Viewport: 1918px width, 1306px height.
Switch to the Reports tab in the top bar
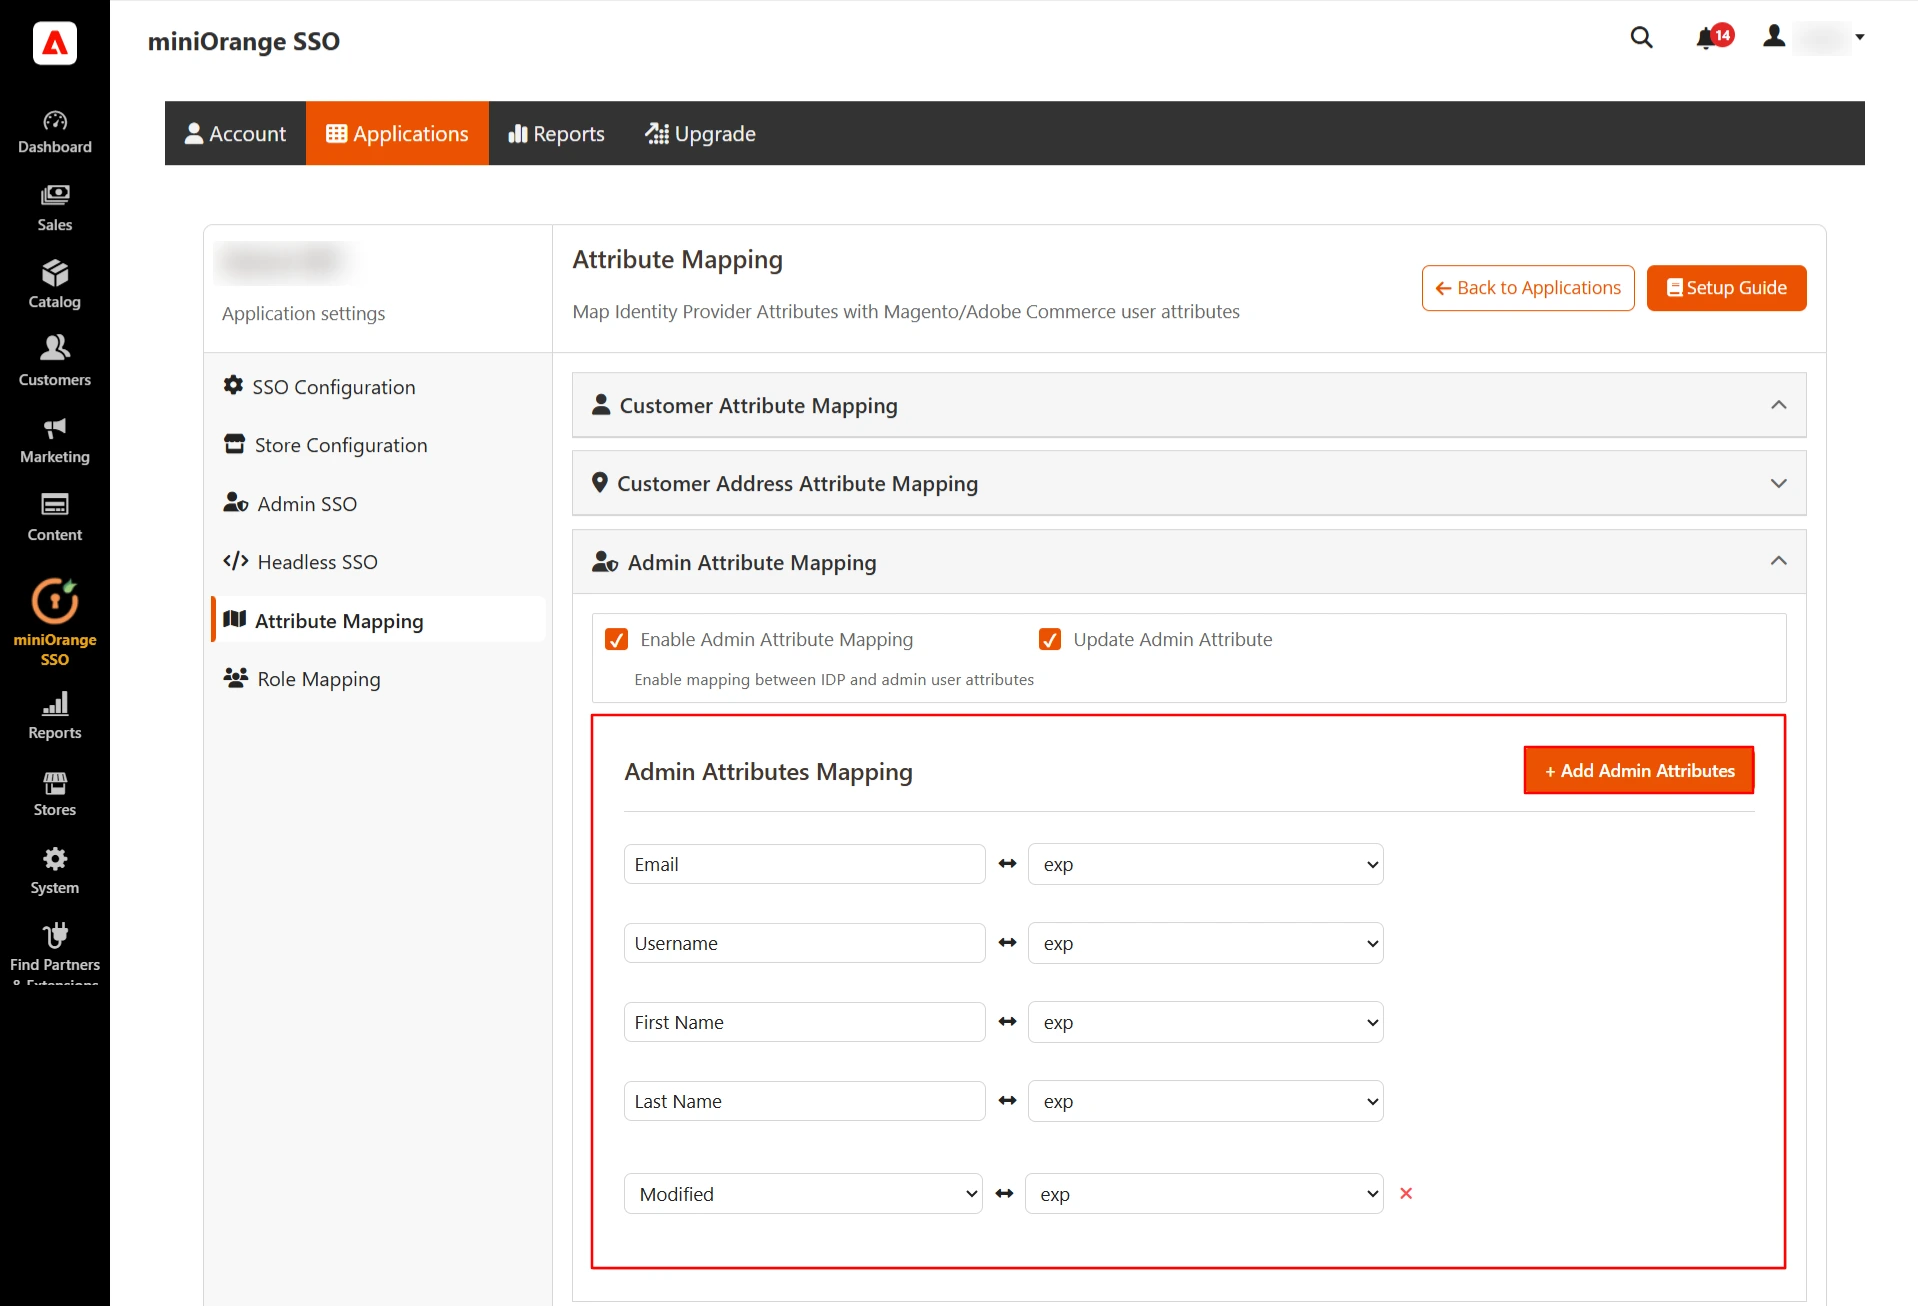[x=556, y=133]
